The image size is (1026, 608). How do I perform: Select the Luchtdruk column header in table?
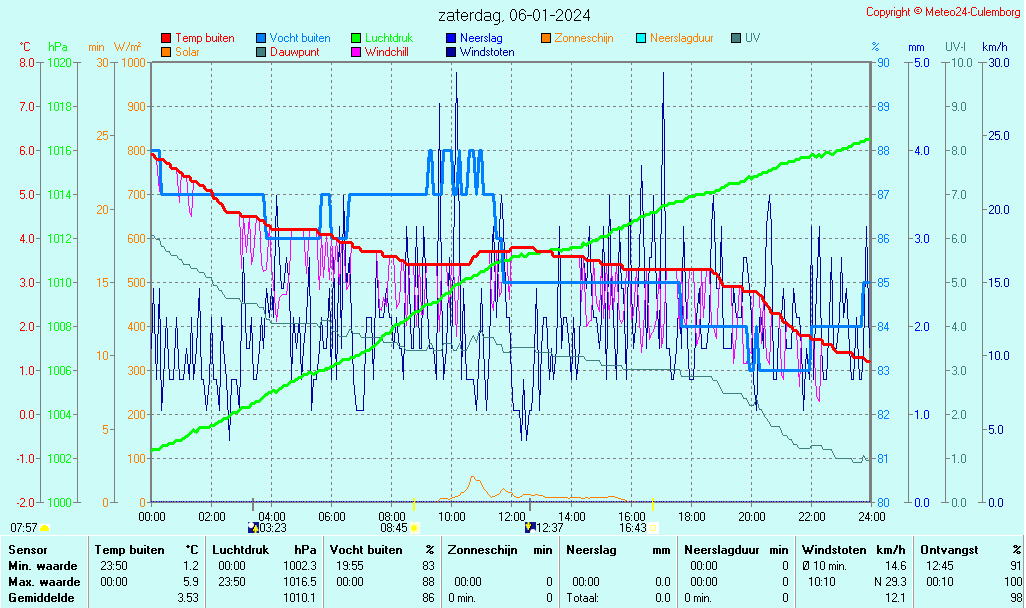(241, 549)
